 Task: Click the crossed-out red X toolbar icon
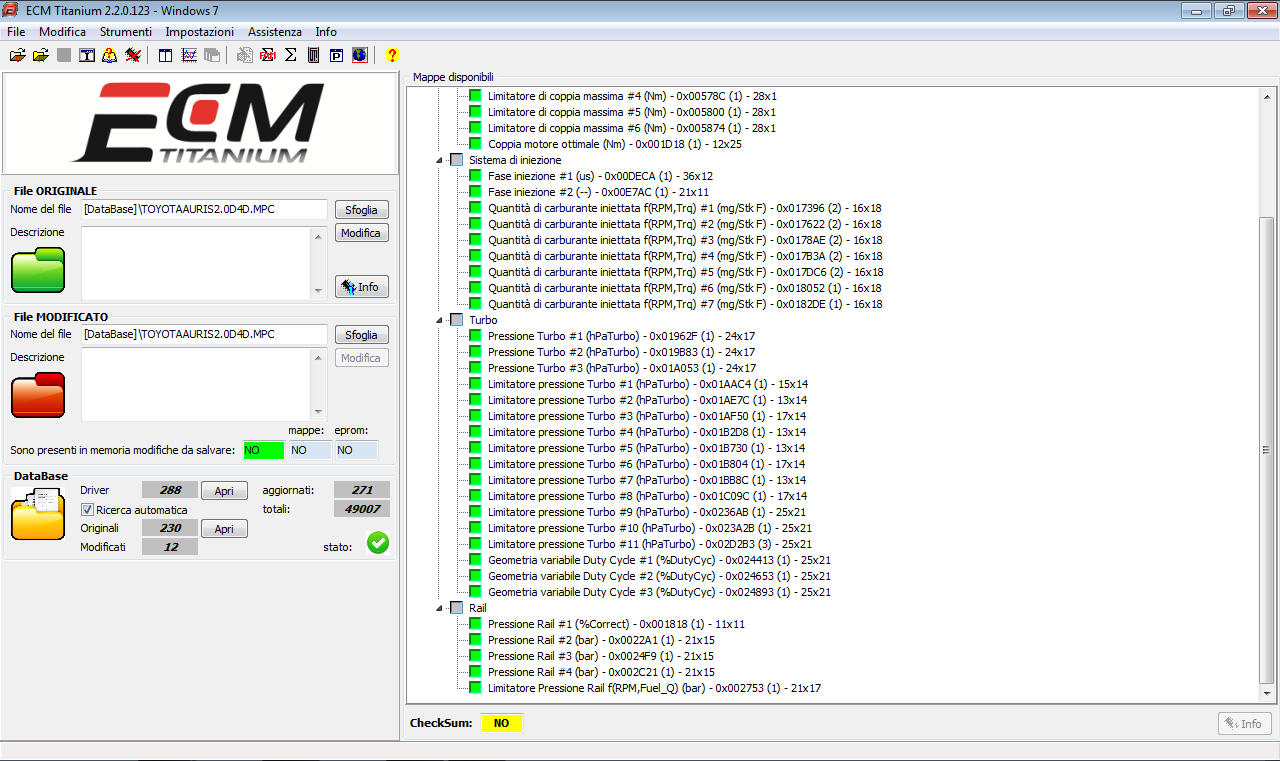(x=133, y=55)
